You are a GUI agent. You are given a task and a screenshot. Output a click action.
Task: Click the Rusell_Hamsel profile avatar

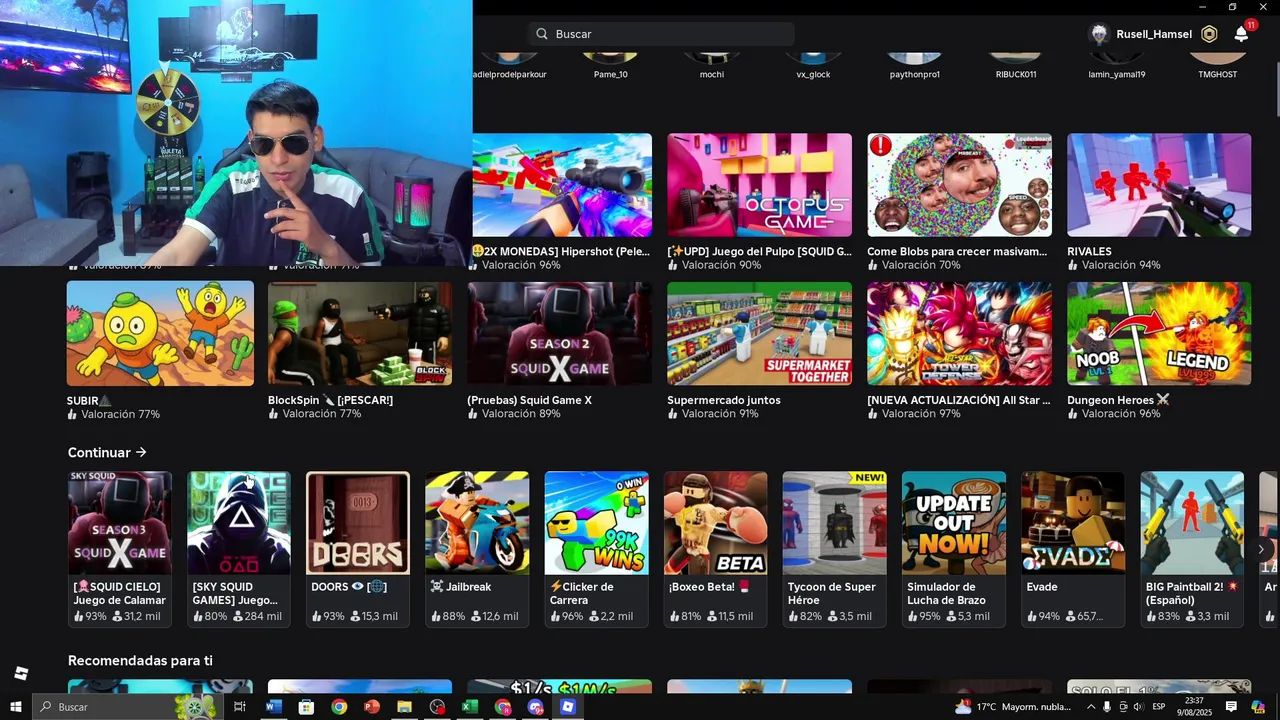(1099, 34)
